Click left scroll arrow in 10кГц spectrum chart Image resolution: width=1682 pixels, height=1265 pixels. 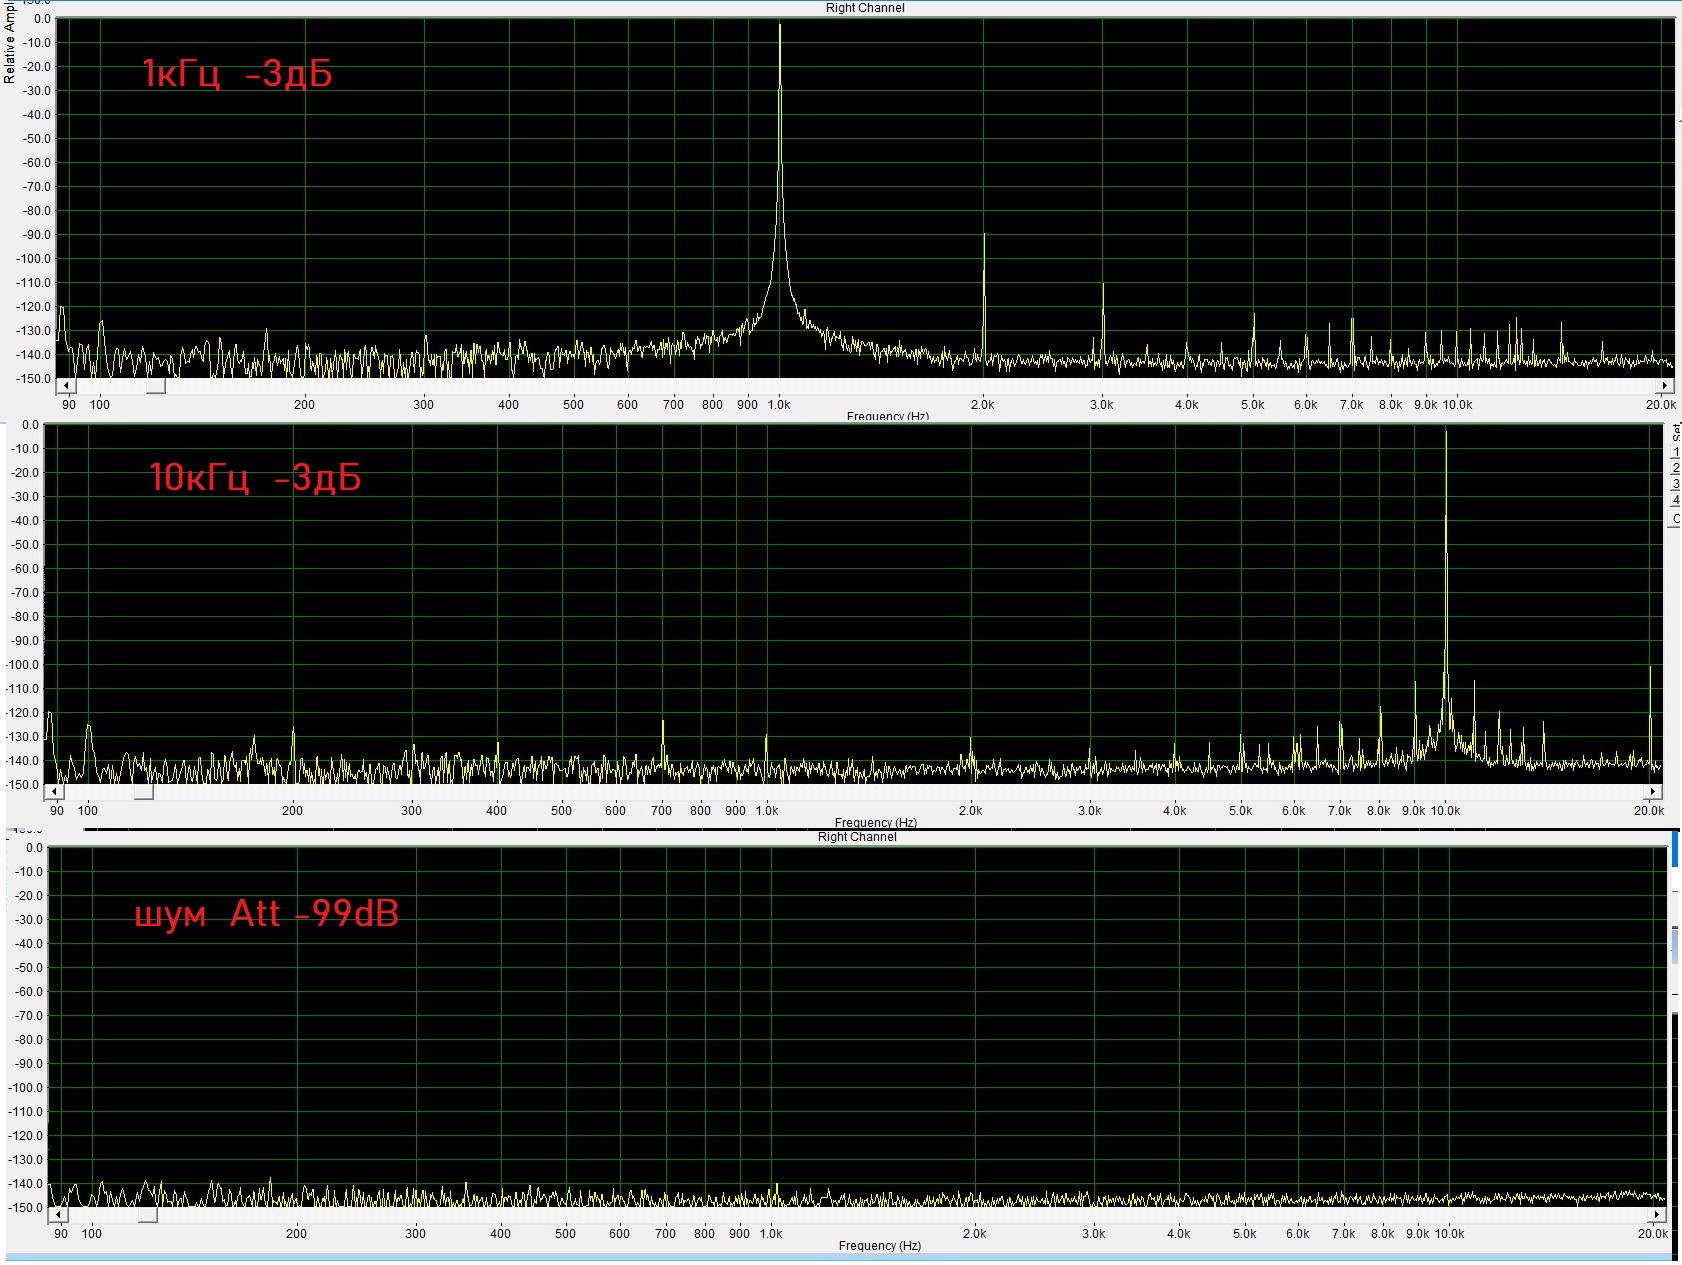tap(54, 792)
